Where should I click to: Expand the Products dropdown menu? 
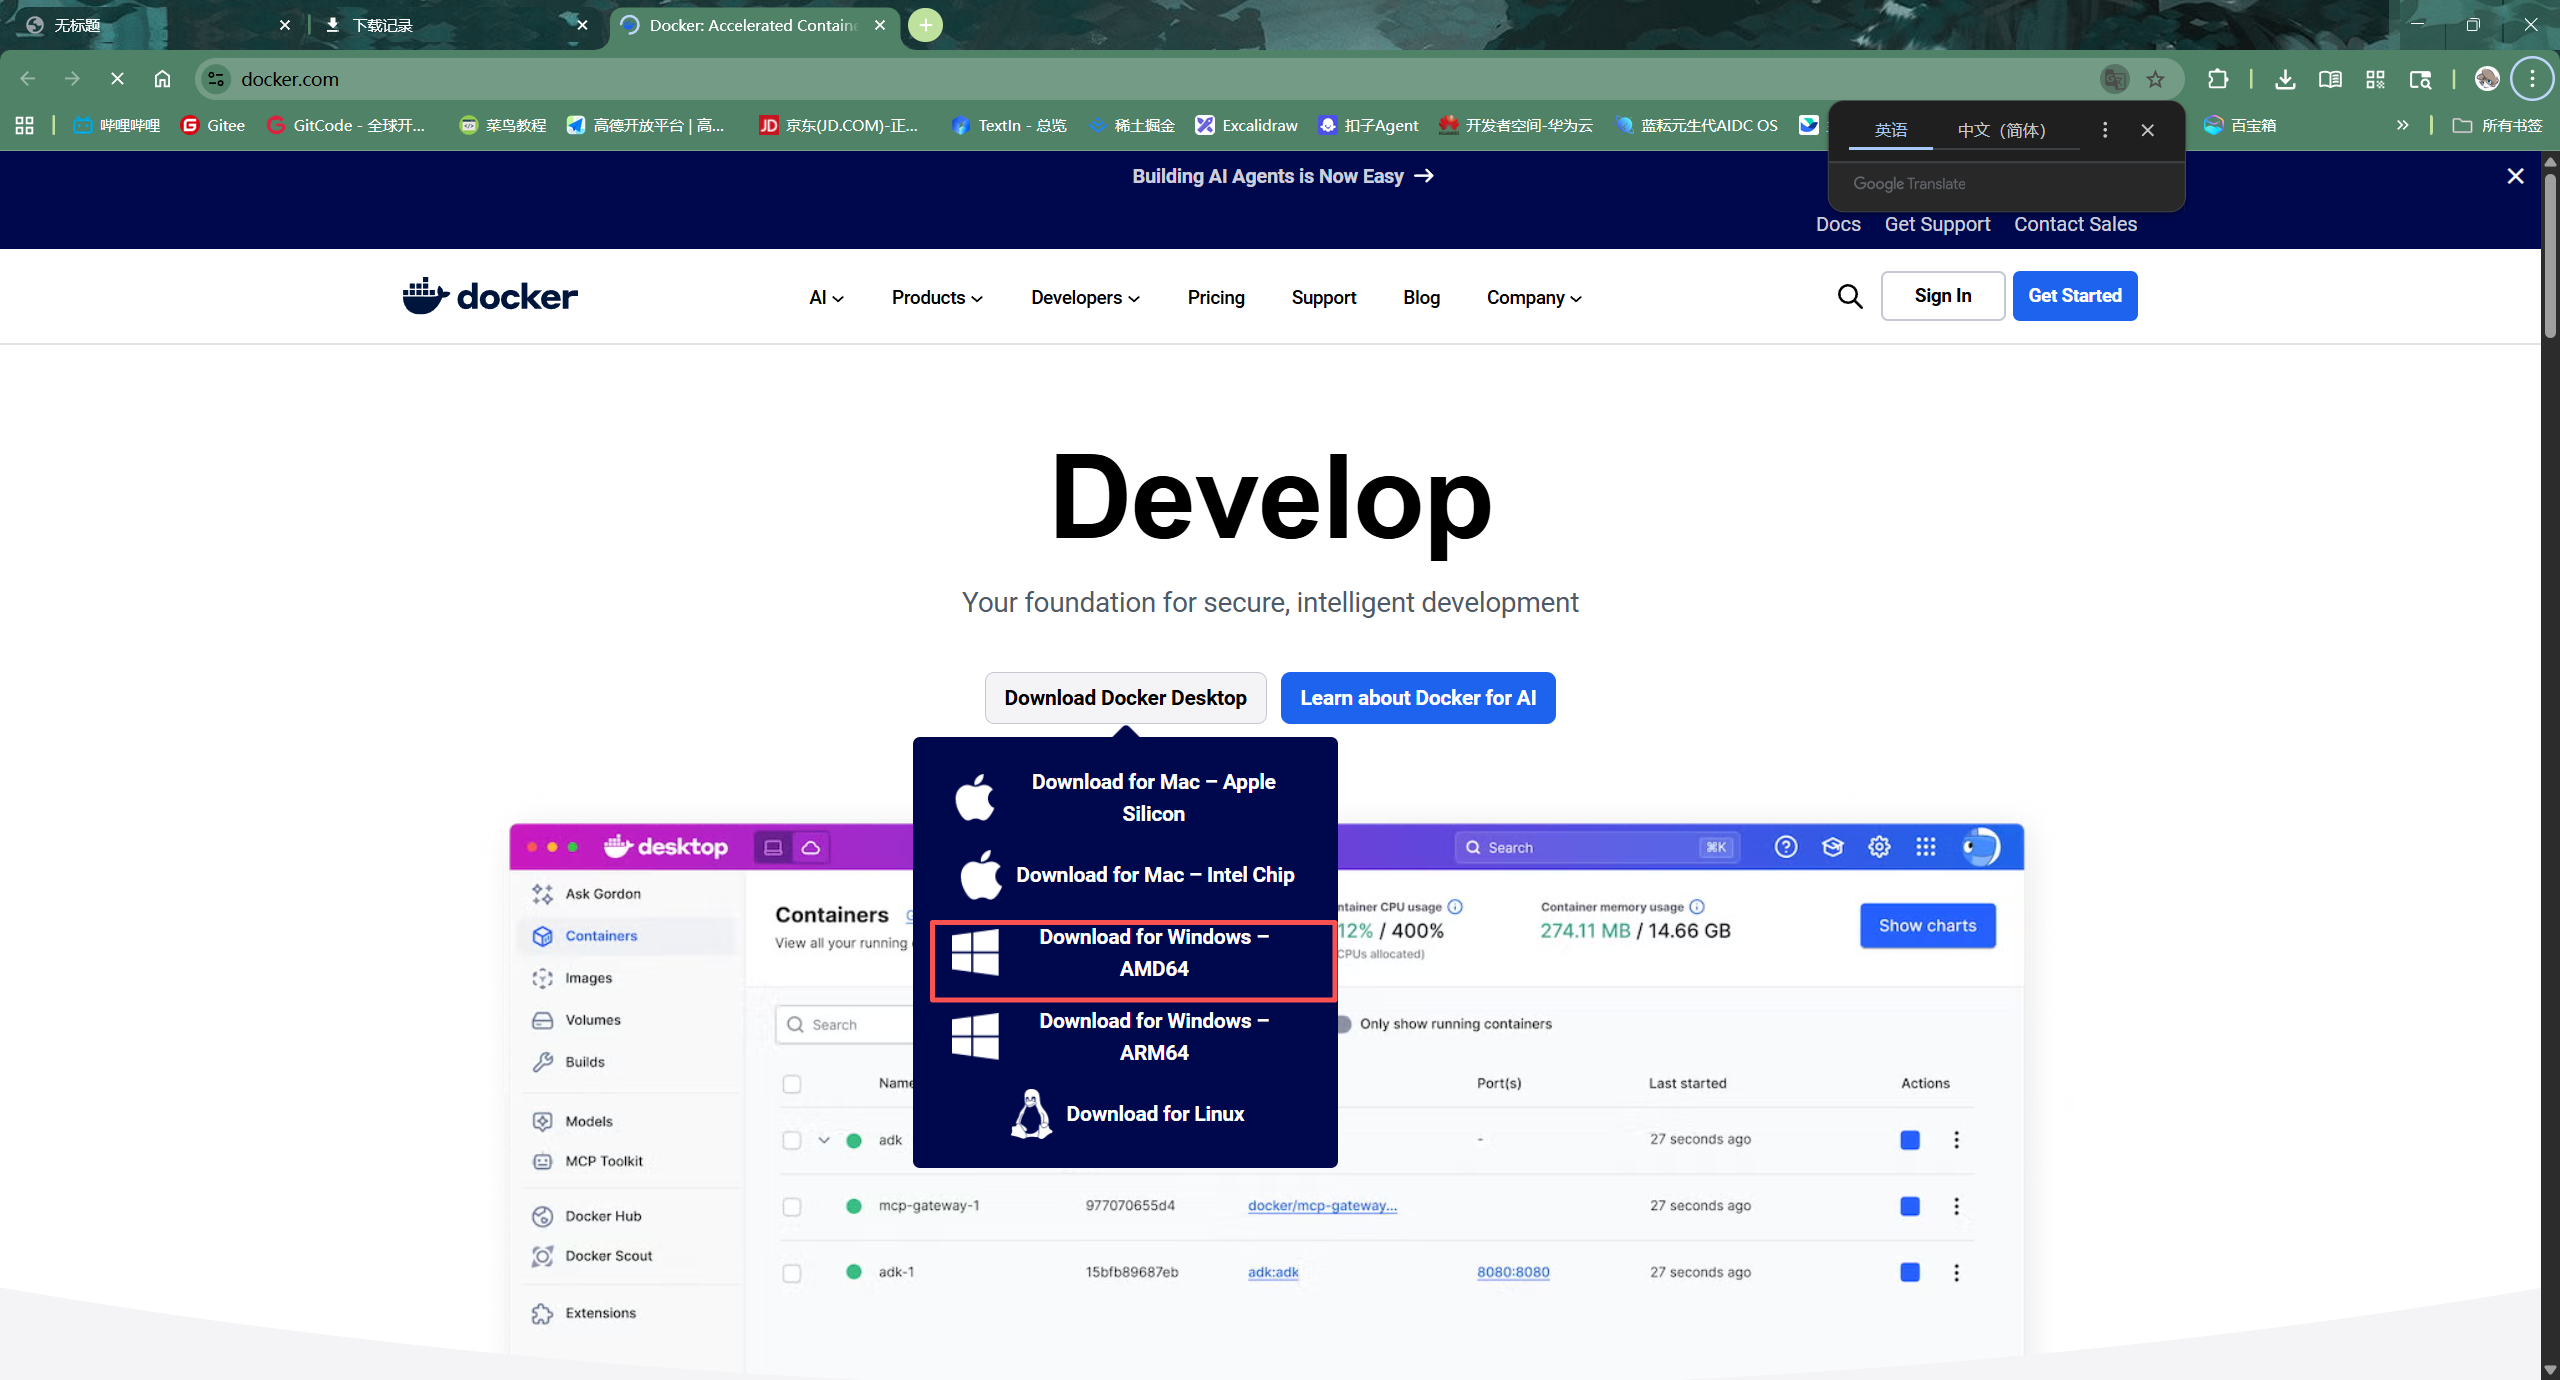tap(937, 298)
